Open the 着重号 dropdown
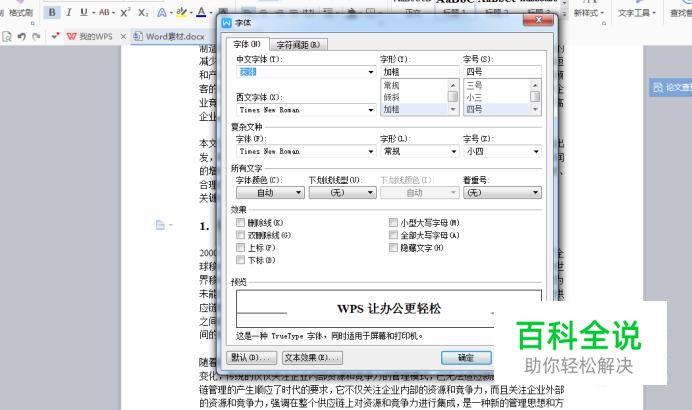Image resolution: width=692 pixels, height=410 pixels. click(x=502, y=192)
